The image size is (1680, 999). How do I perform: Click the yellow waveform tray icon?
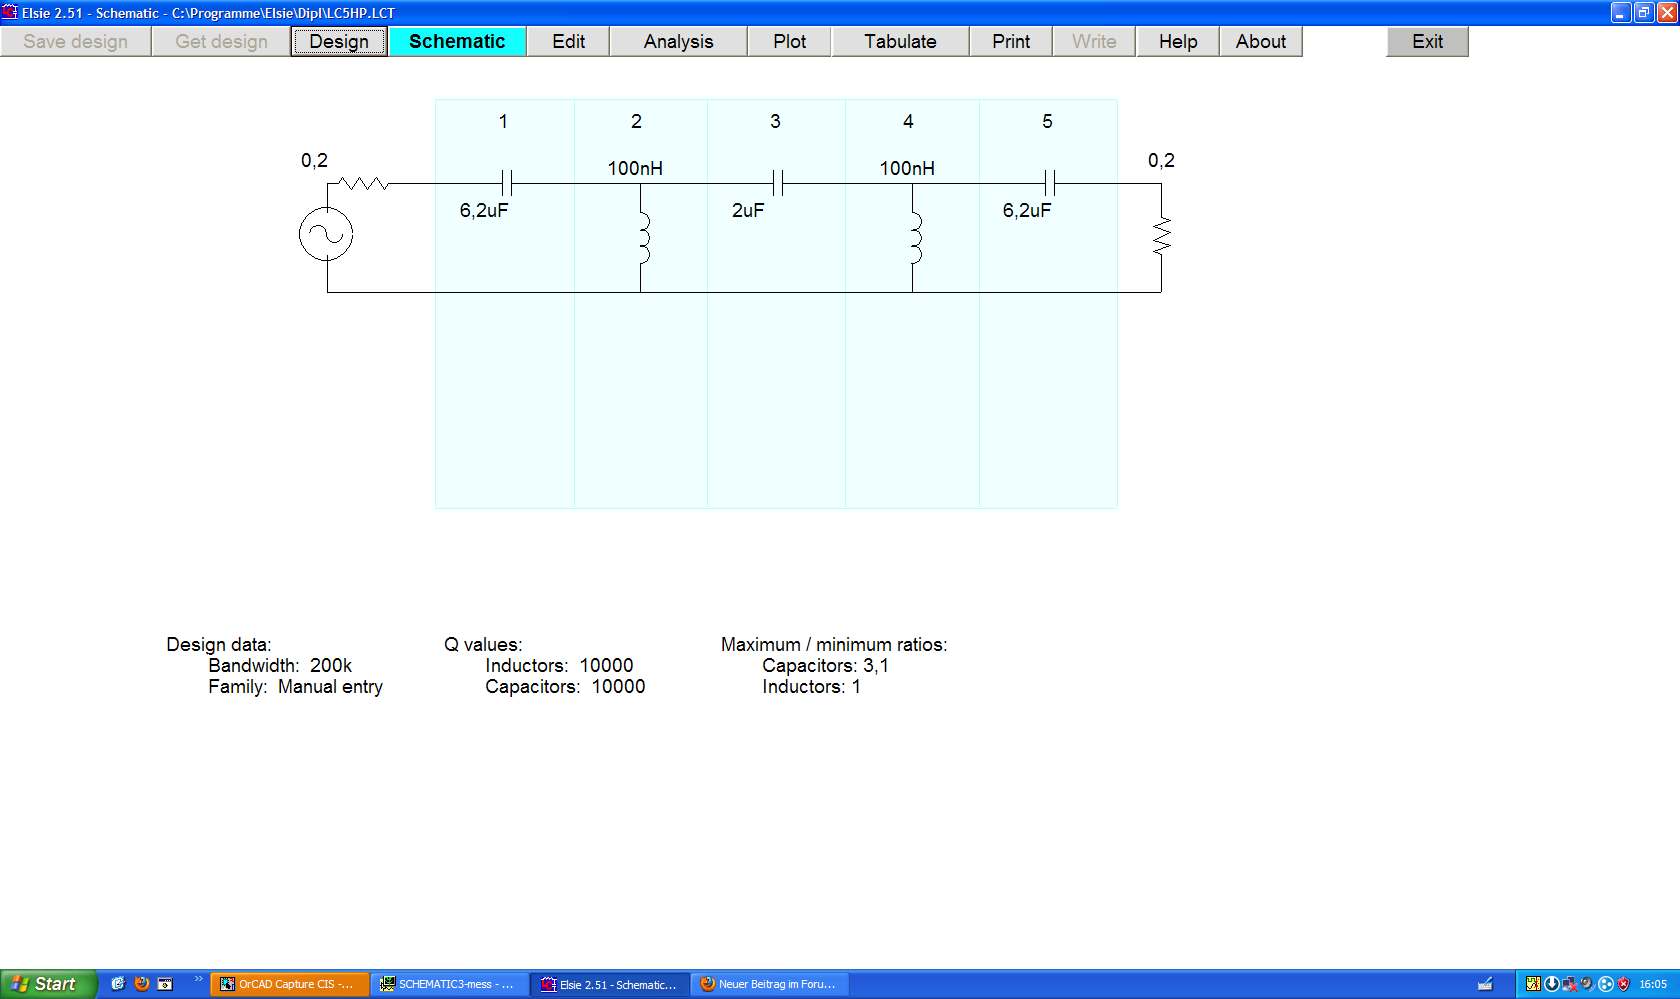coord(1533,984)
